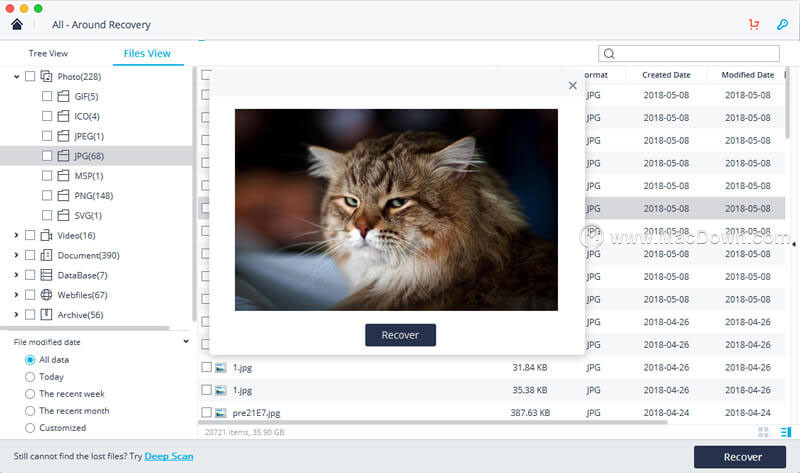
Task: Close the image preview popup
Action: click(572, 86)
